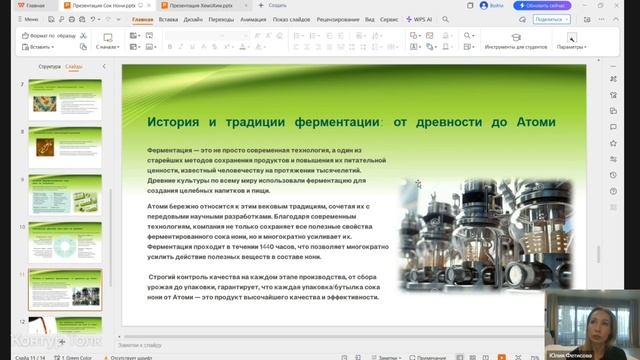The width and height of the screenshot is (640, 360).
Task: Open the 'Меню' hamburger menu
Action: click(x=28, y=19)
